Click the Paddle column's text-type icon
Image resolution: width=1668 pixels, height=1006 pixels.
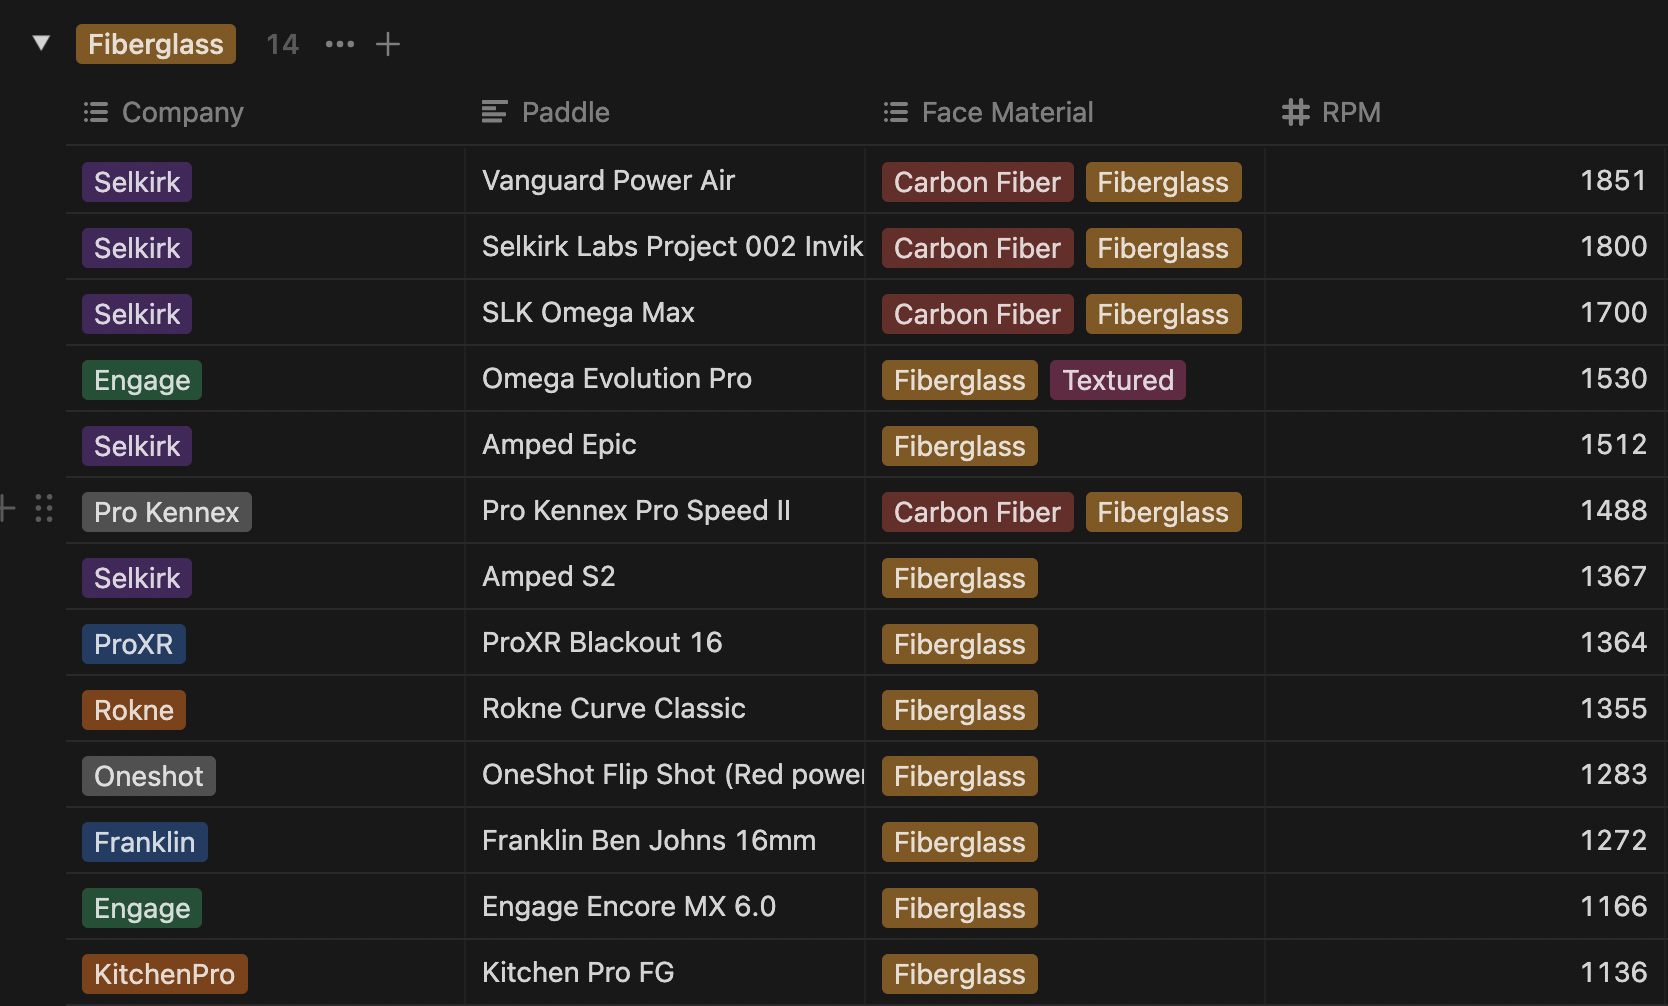[x=493, y=112]
